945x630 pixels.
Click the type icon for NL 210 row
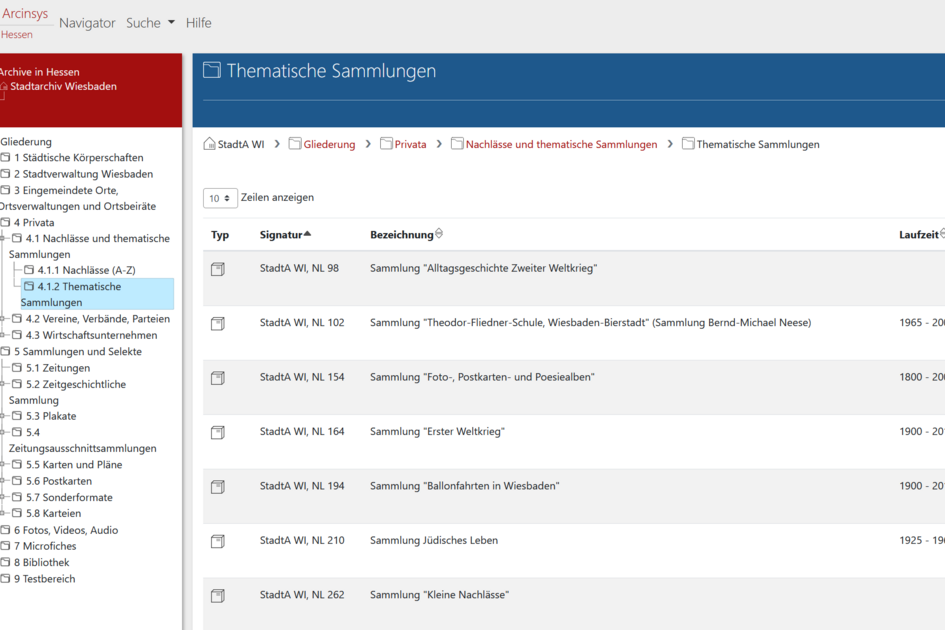tap(218, 541)
